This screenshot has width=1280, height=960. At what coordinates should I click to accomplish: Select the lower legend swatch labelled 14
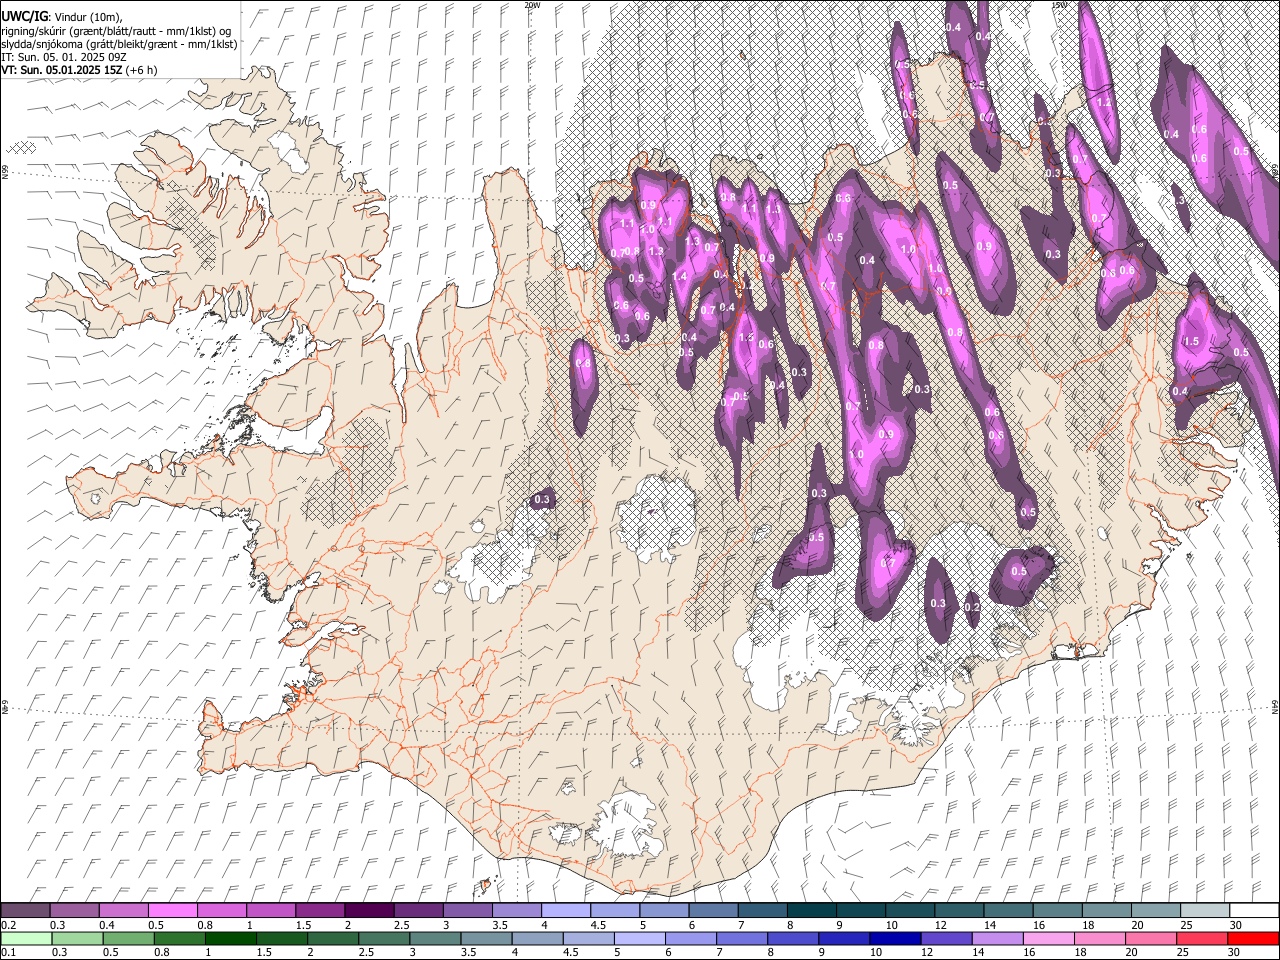tap(998, 938)
